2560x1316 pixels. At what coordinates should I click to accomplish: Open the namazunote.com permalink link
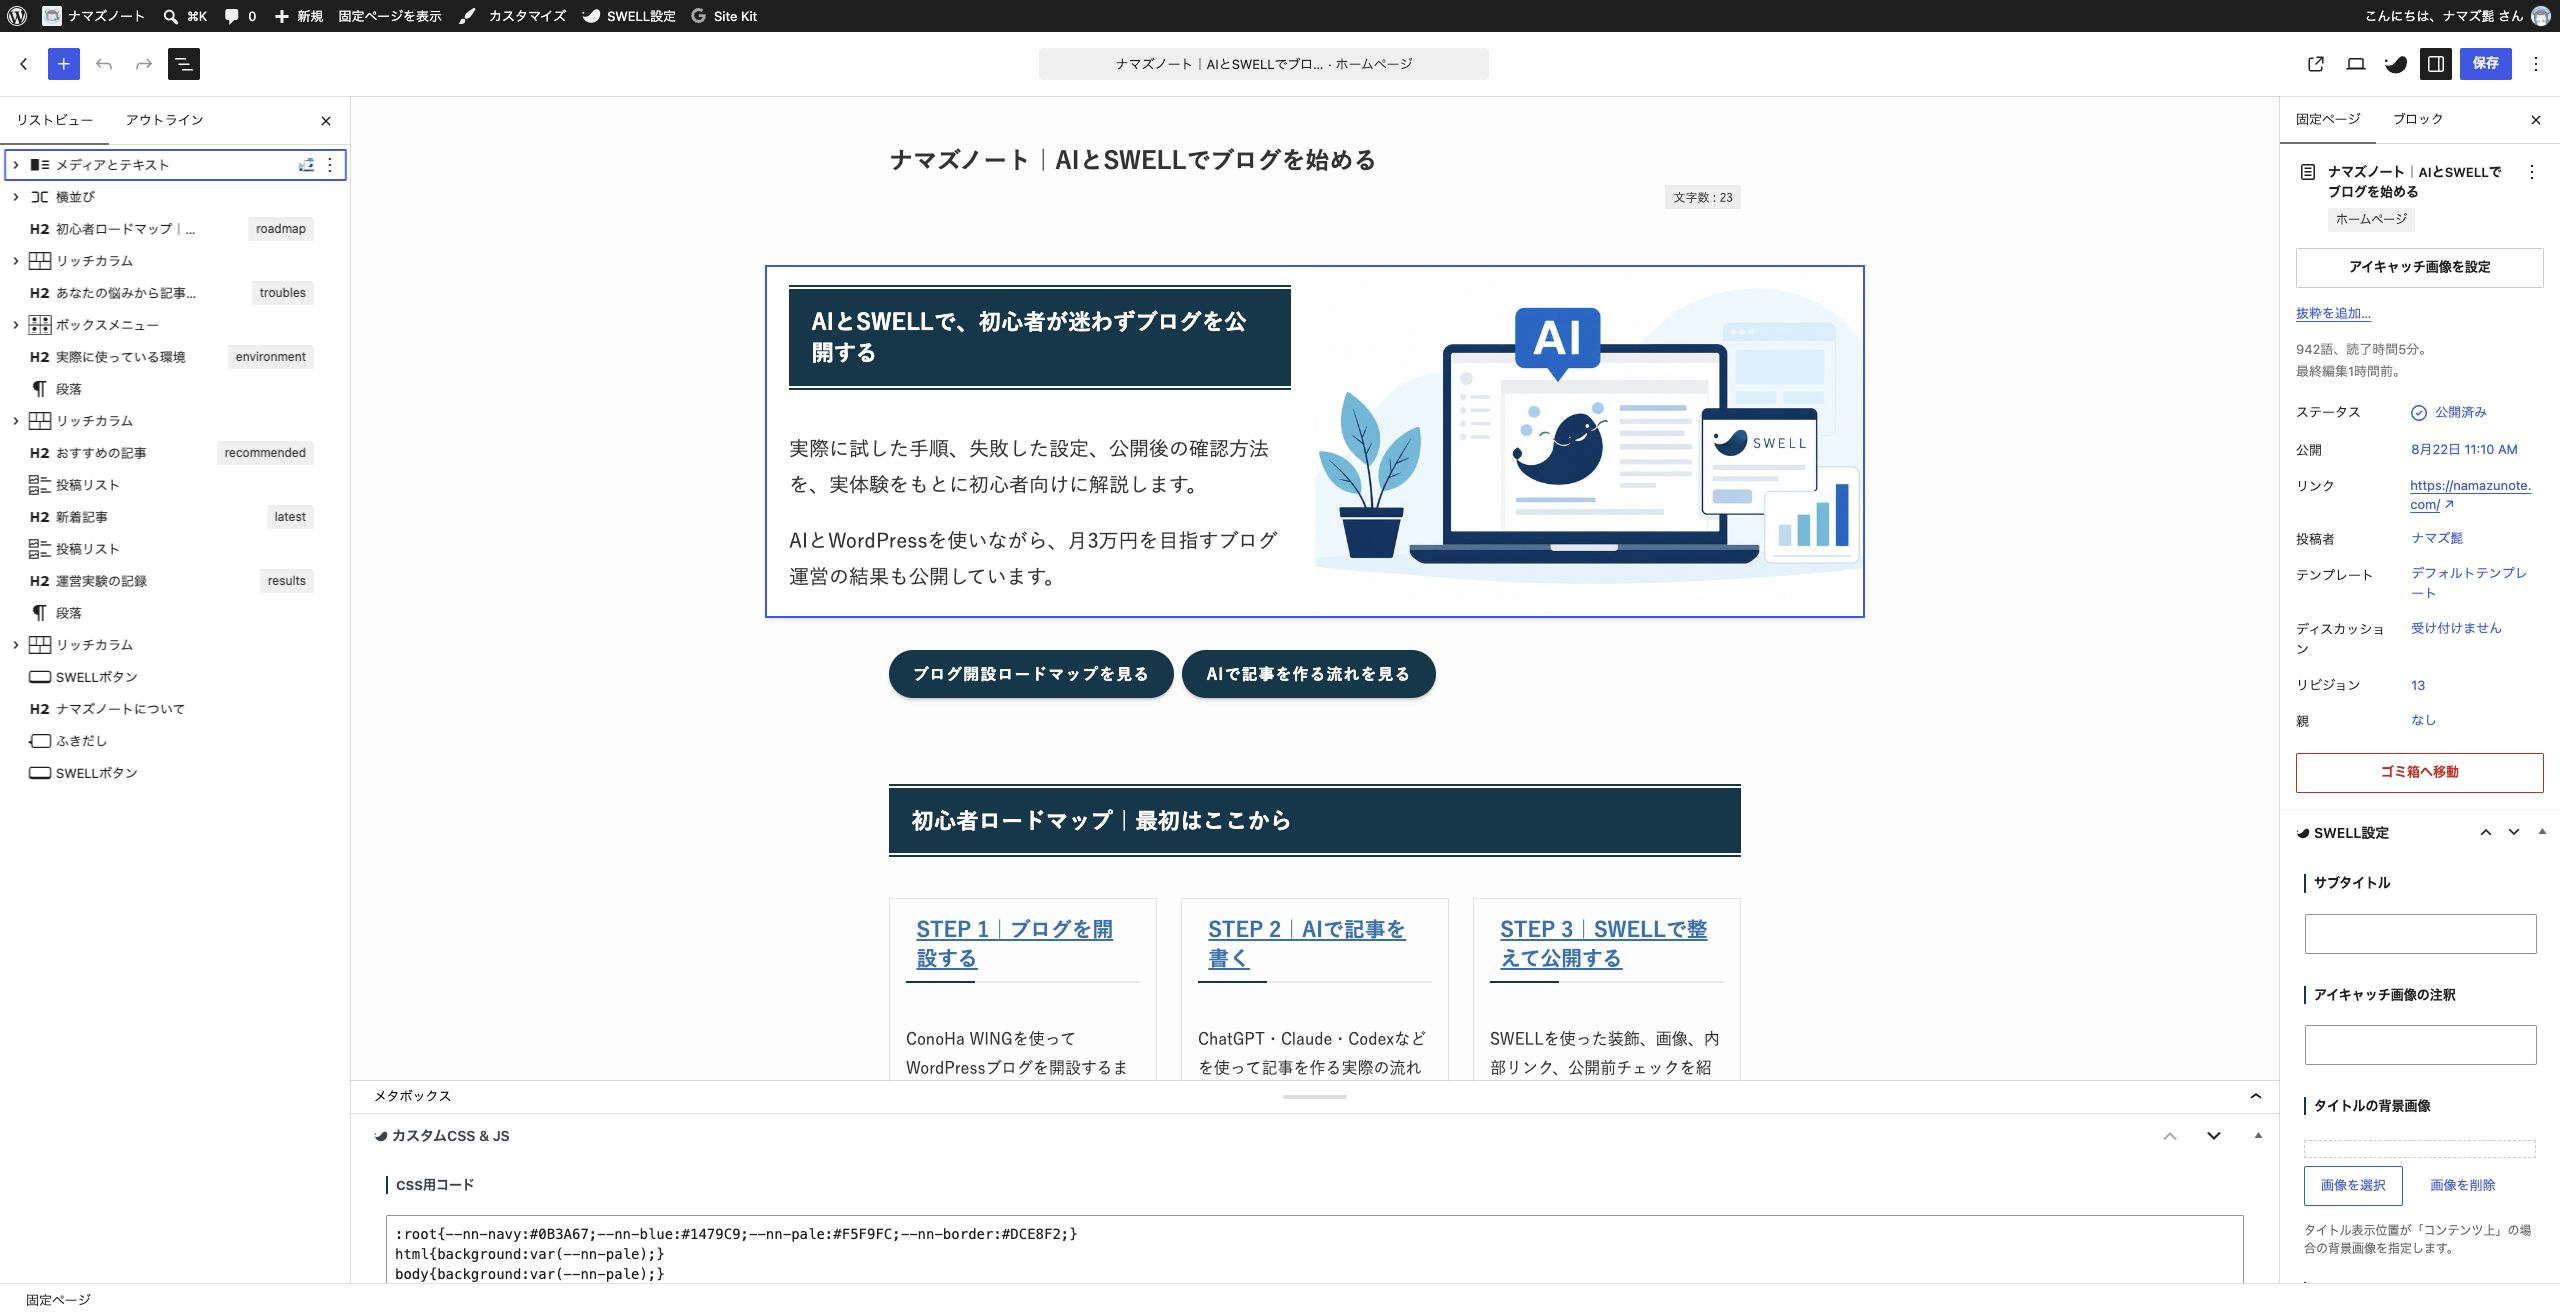pos(2470,494)
